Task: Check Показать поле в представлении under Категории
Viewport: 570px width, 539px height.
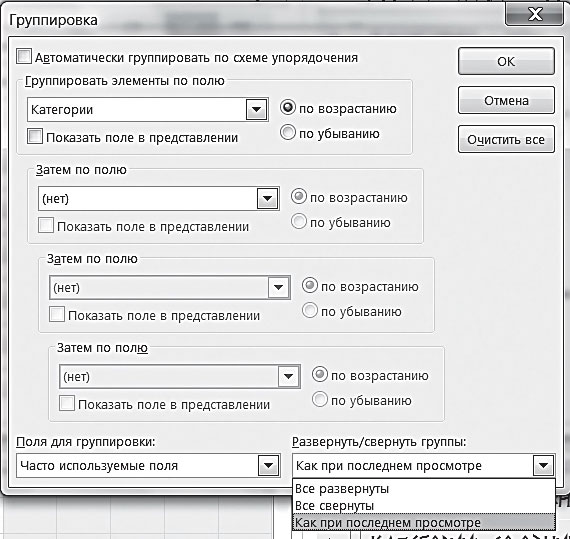Action: coord(35,137)
